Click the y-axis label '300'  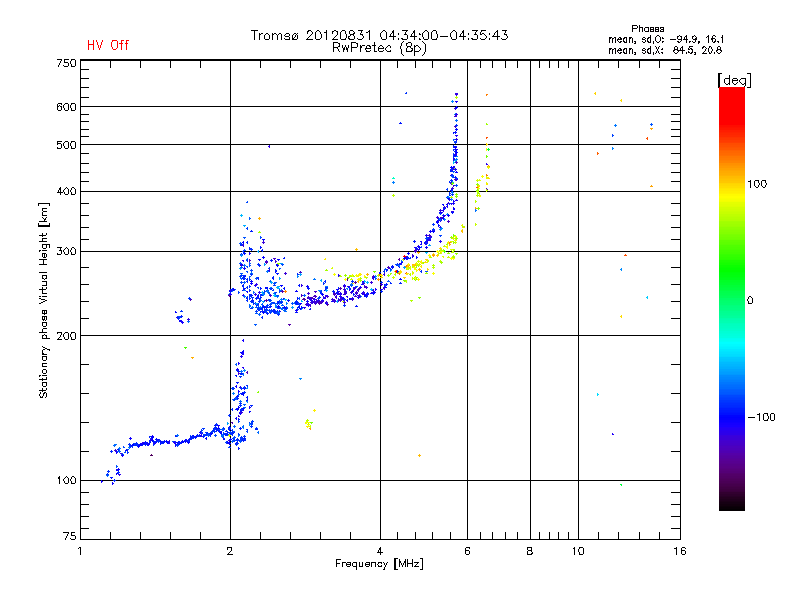66,251
